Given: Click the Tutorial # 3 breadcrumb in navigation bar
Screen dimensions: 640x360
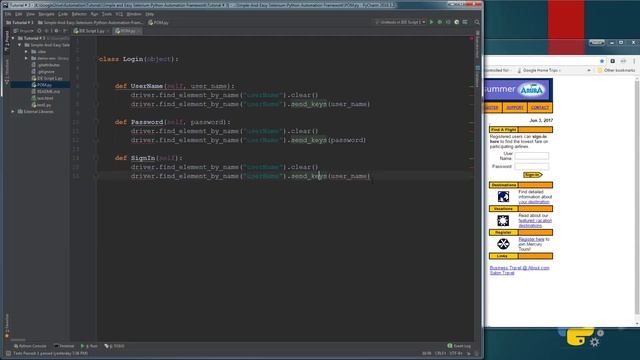Looking at the screenshot, I should click(x=20, y=22).
